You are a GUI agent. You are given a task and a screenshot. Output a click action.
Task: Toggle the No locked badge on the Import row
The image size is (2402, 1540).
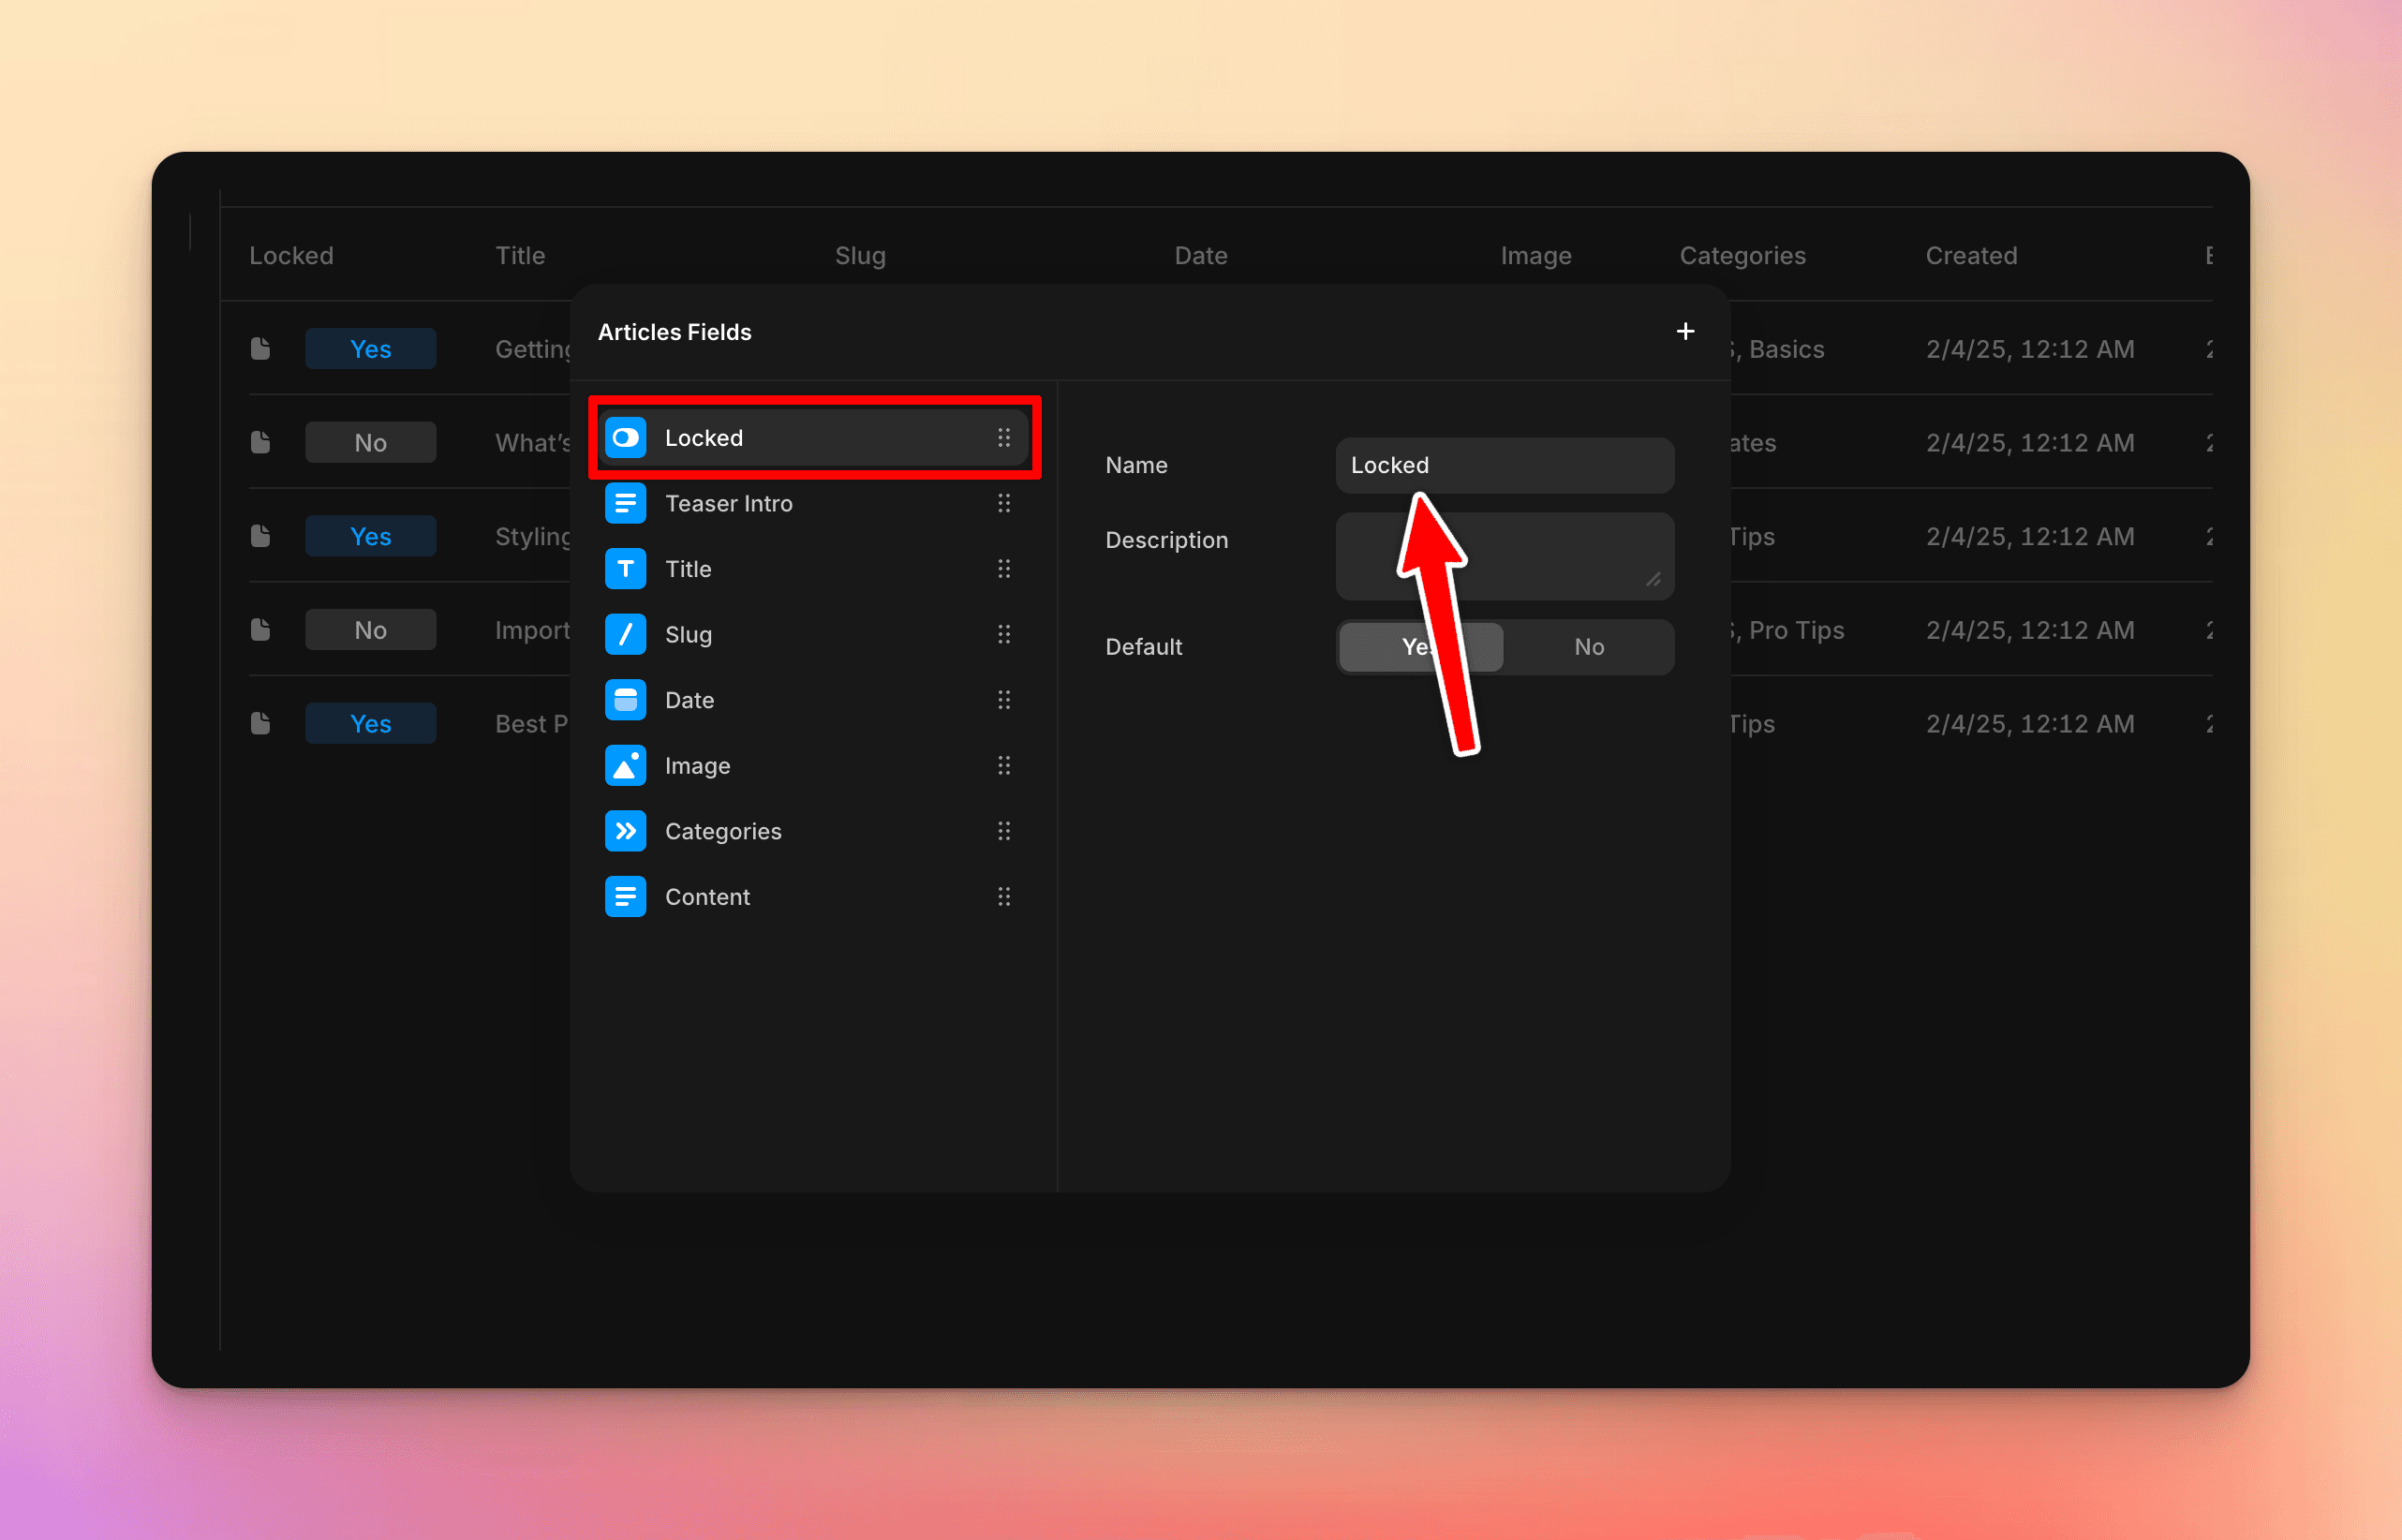370,629
